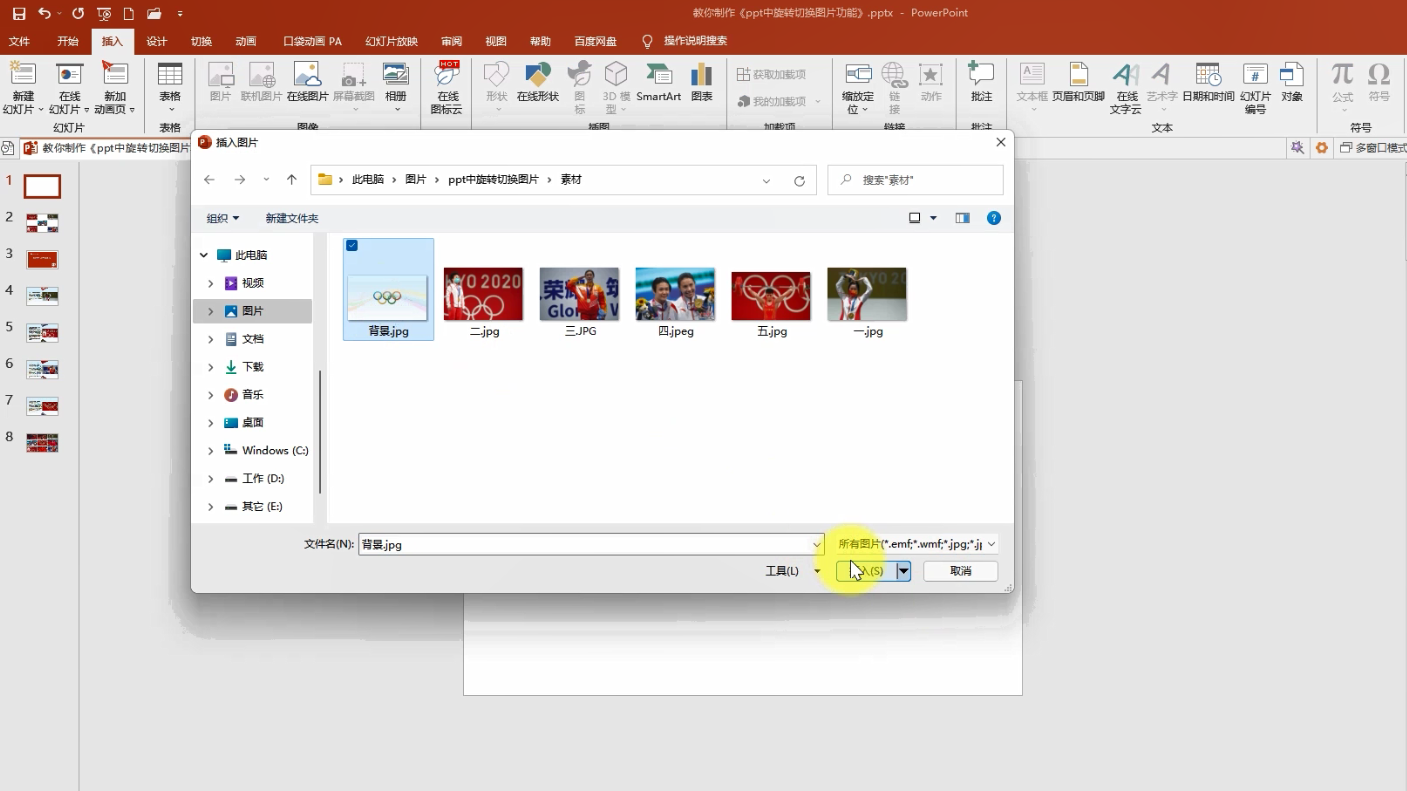This screenshot has width=1407, height=791.
Task: Collapse the 此电脑 tree node
Action: (x=204, y=256)
